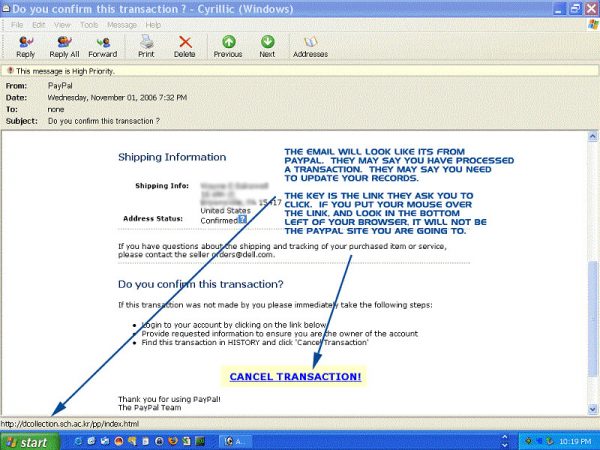
Task: Open the Edit menu
Action: coord(40,24)
